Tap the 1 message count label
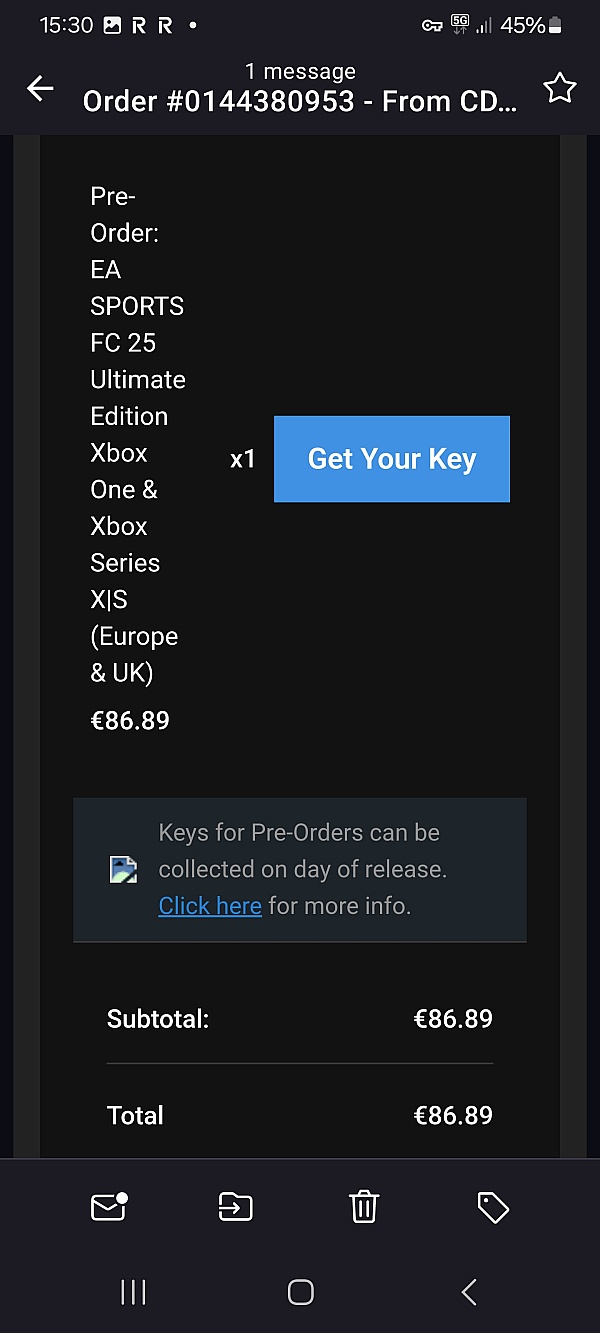 tap(300, 72)
